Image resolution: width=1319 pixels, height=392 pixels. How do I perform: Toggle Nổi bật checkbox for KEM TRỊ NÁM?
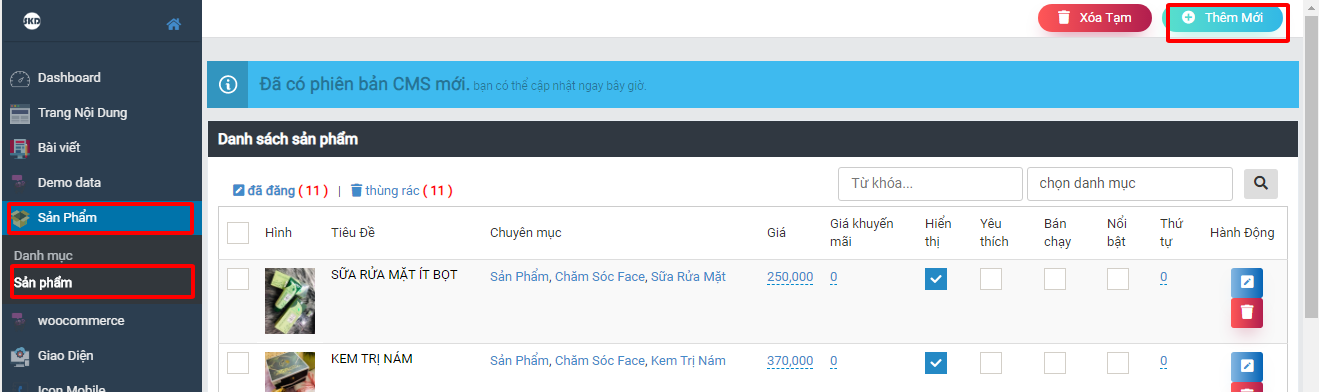point(1118,363)
